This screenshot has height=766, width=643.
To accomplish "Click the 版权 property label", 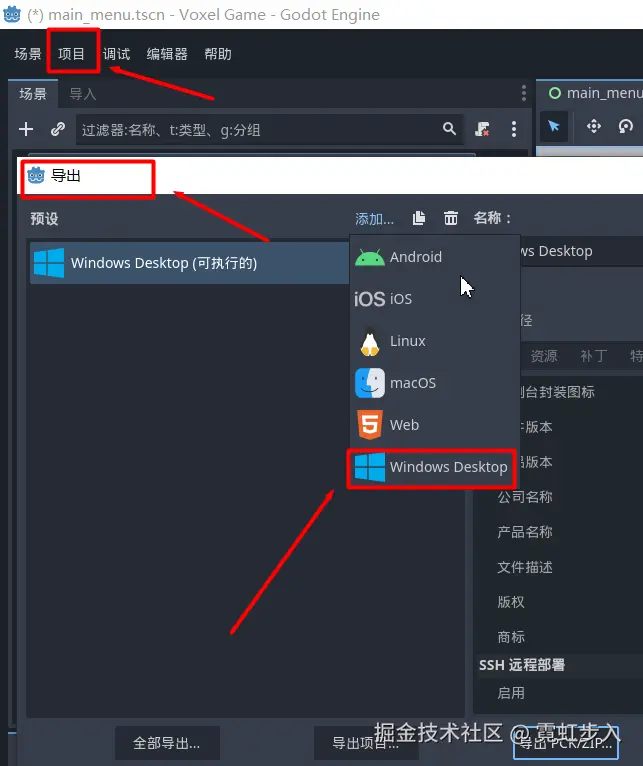I will (511, 602).
